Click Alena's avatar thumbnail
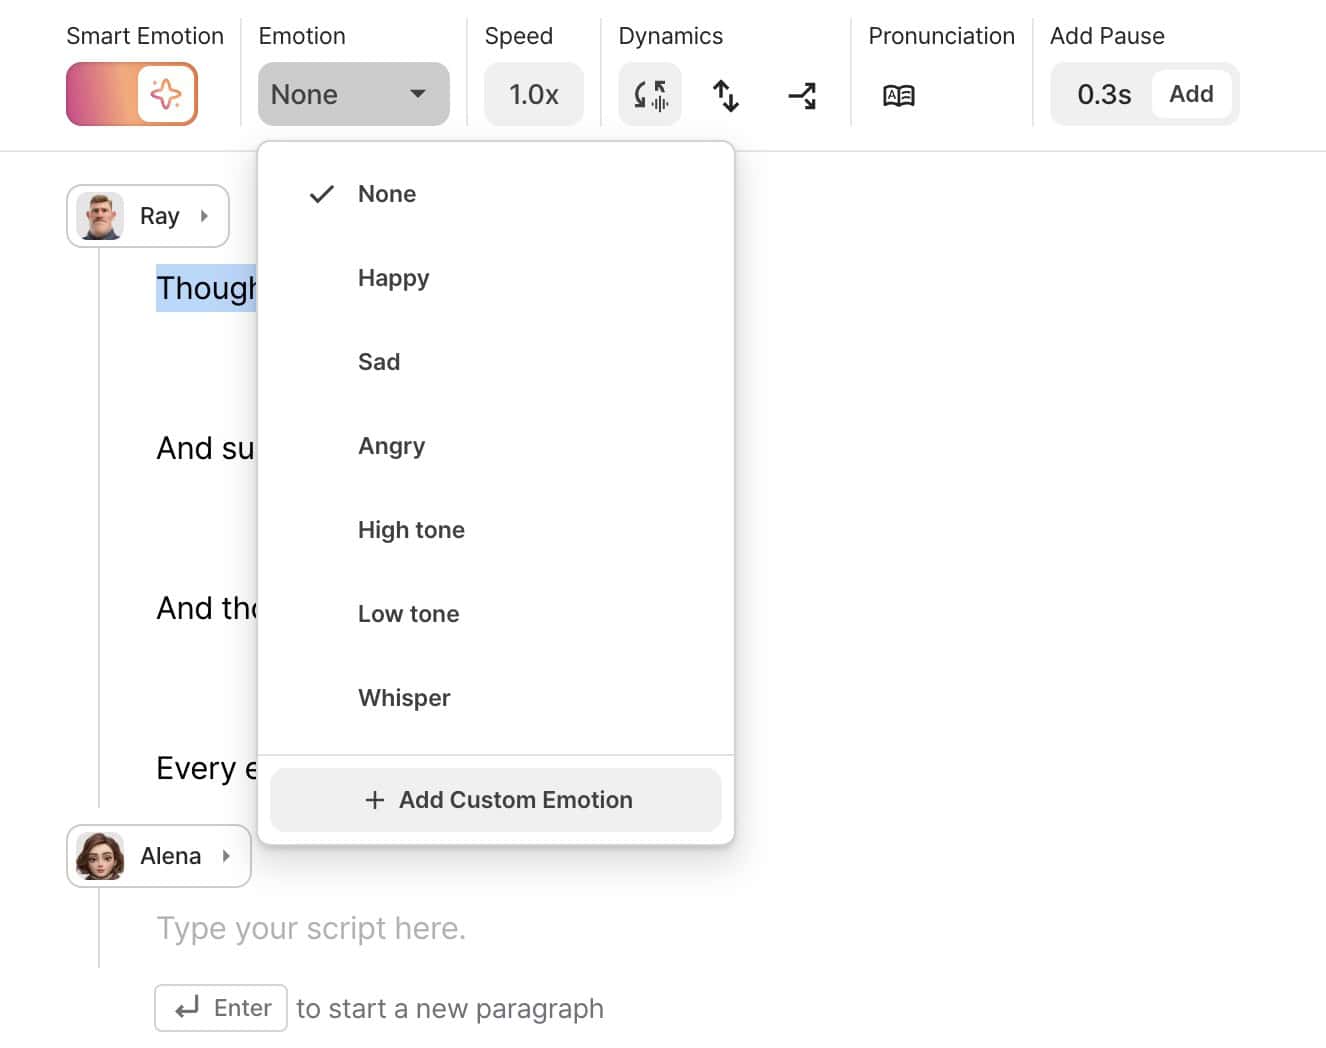 [100, 856]
